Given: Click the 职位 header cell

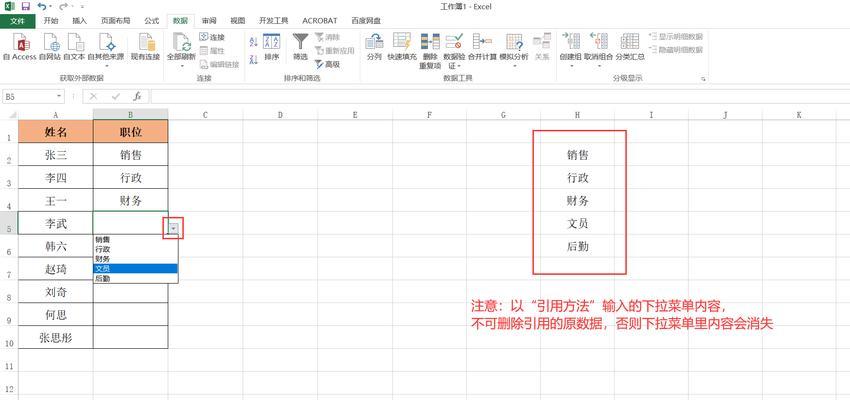Looking at the screenshot, I should pyautogui.click(x=131, y=132).
